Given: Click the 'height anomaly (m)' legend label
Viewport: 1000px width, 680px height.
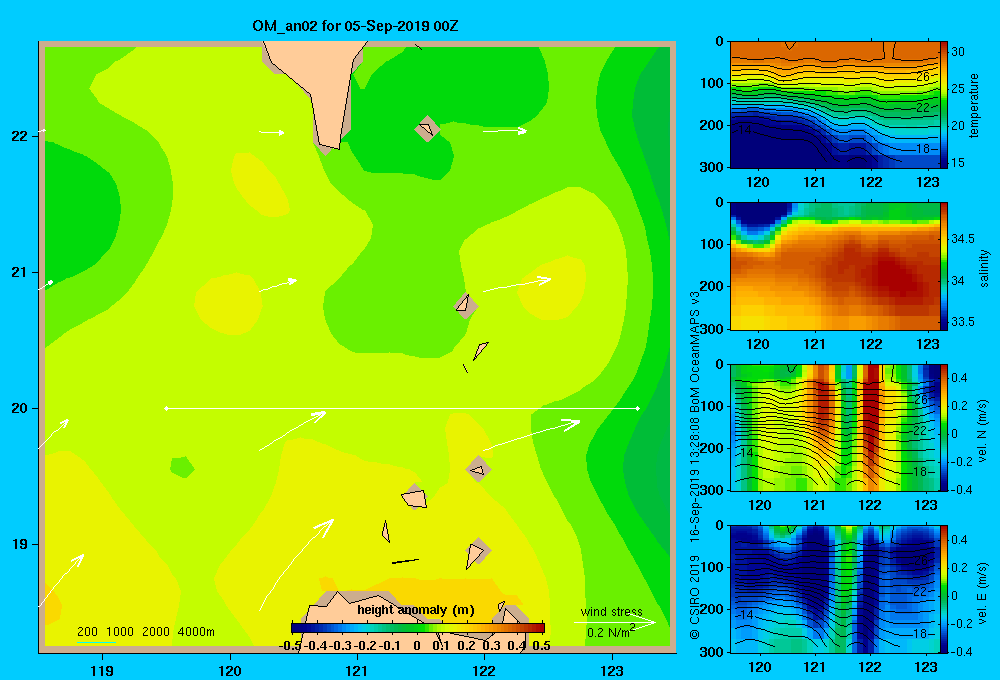Looking at the screenshot, I should click(416, 610).
